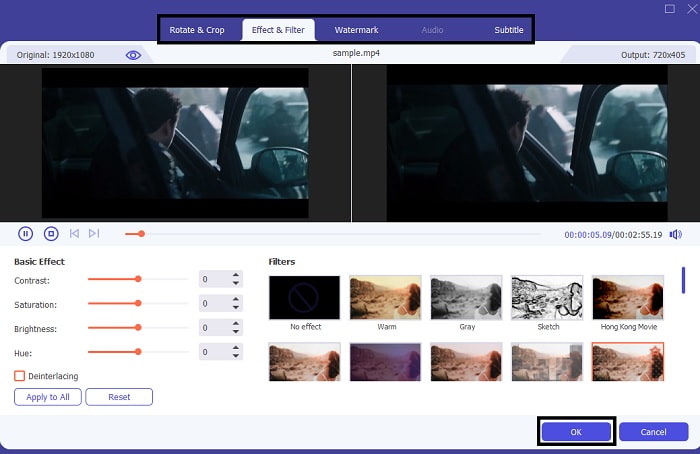Screen dimensions: 700x454
Task: Click the Saturation slider handle
Action: pos(138,303)
